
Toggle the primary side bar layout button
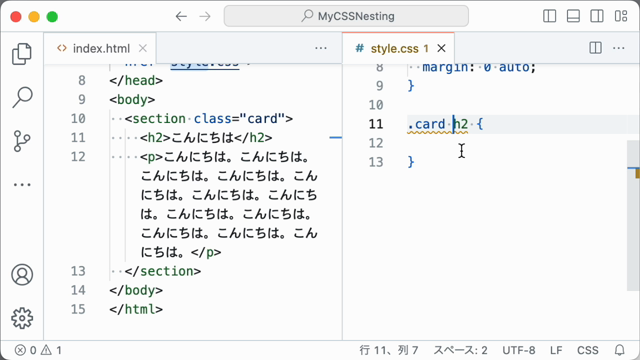coord(549,16)
